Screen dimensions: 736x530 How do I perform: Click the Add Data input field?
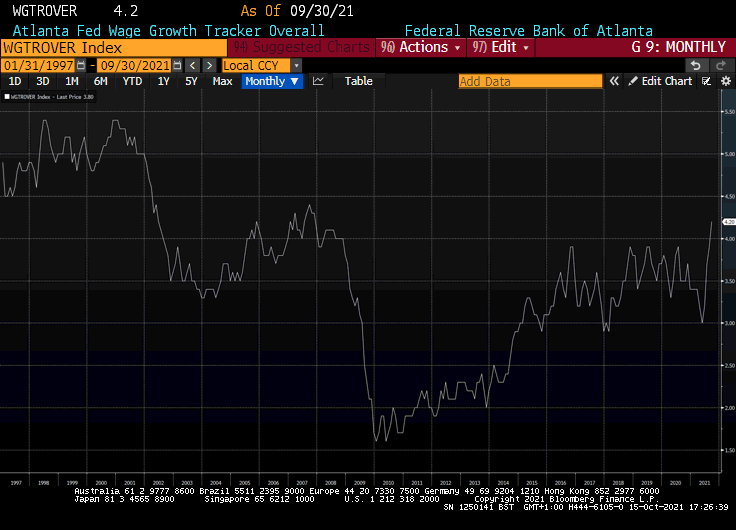[x=530, y=81]
